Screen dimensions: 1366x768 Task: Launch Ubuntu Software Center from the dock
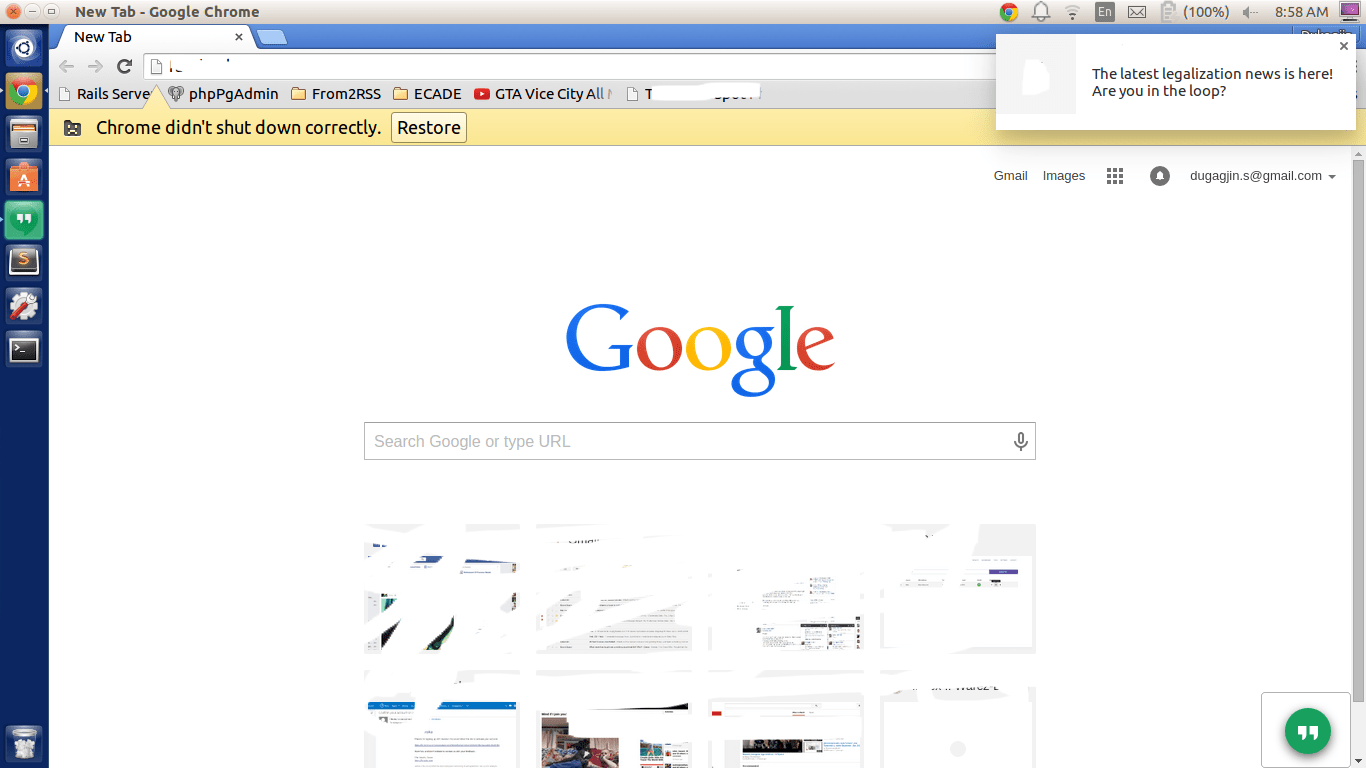coord(24,177)
